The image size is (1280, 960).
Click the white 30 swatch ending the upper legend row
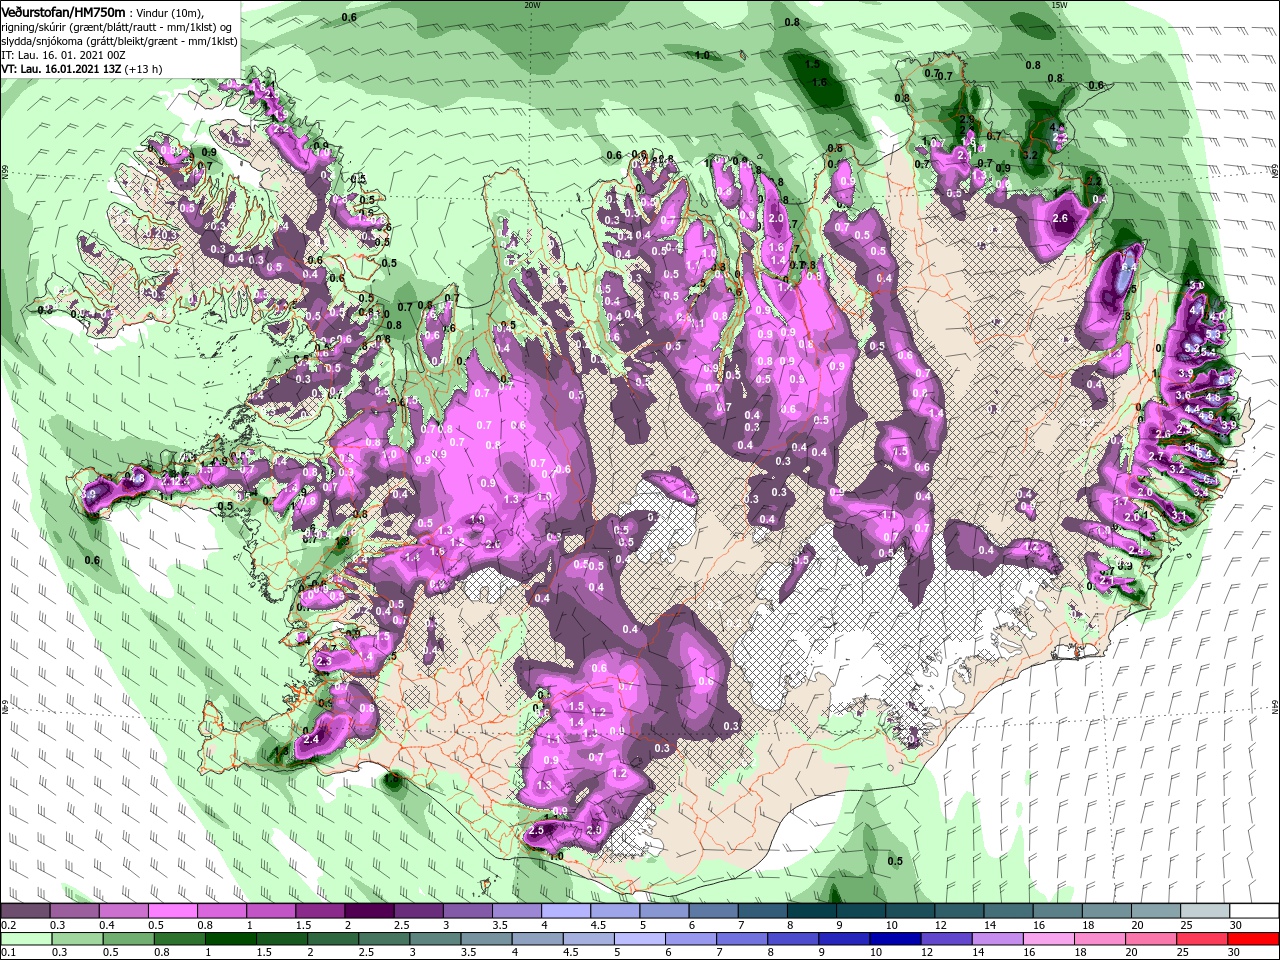1253,911
